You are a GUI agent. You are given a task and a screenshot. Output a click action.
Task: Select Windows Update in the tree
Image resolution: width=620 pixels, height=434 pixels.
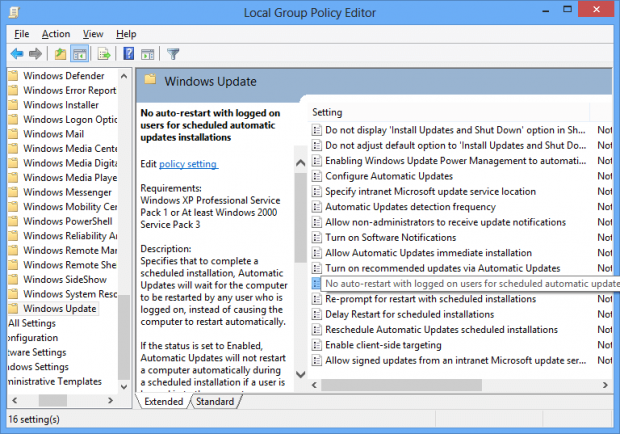[x=60, y=309]
